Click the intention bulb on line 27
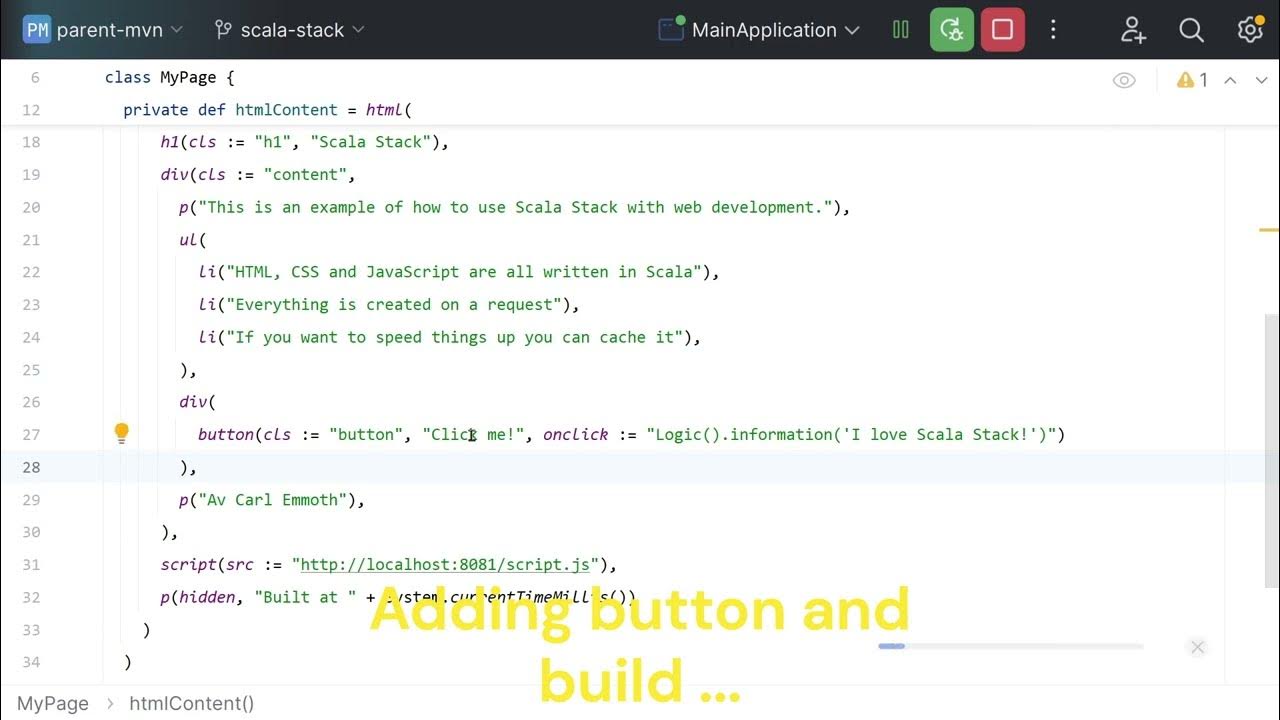 pos(121,432)
